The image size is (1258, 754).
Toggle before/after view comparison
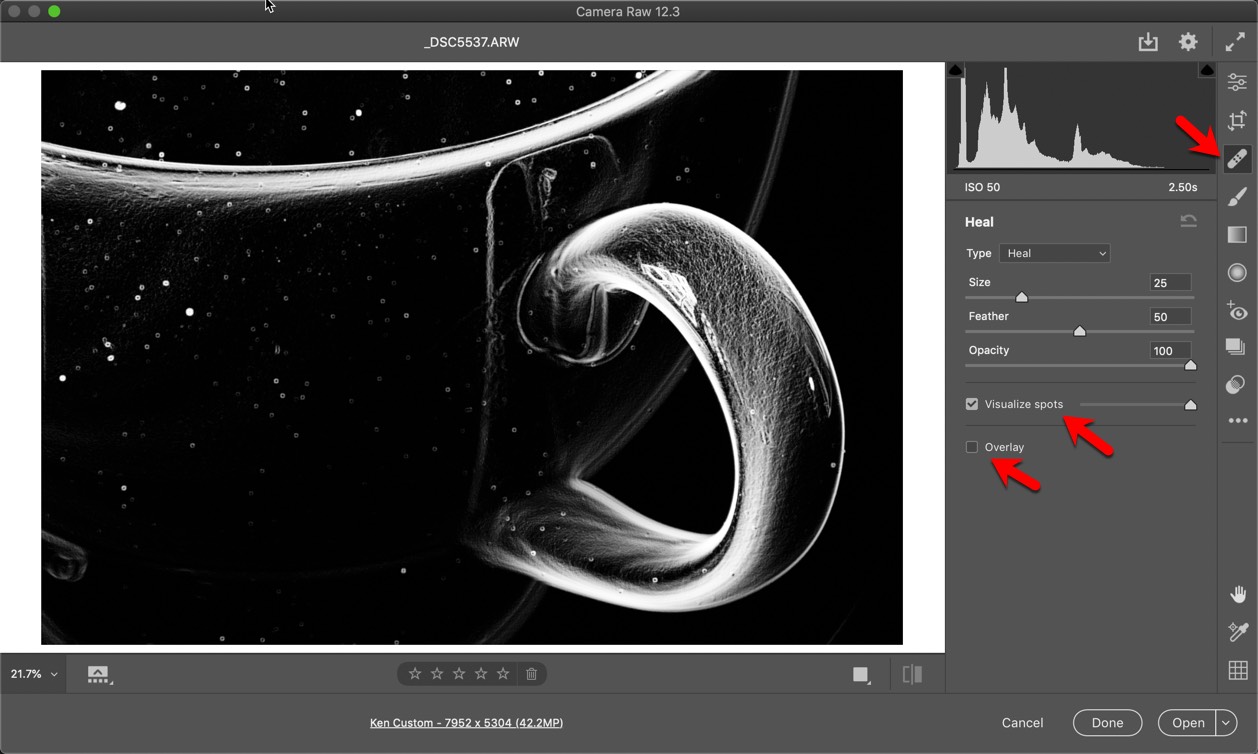point(912,674)
